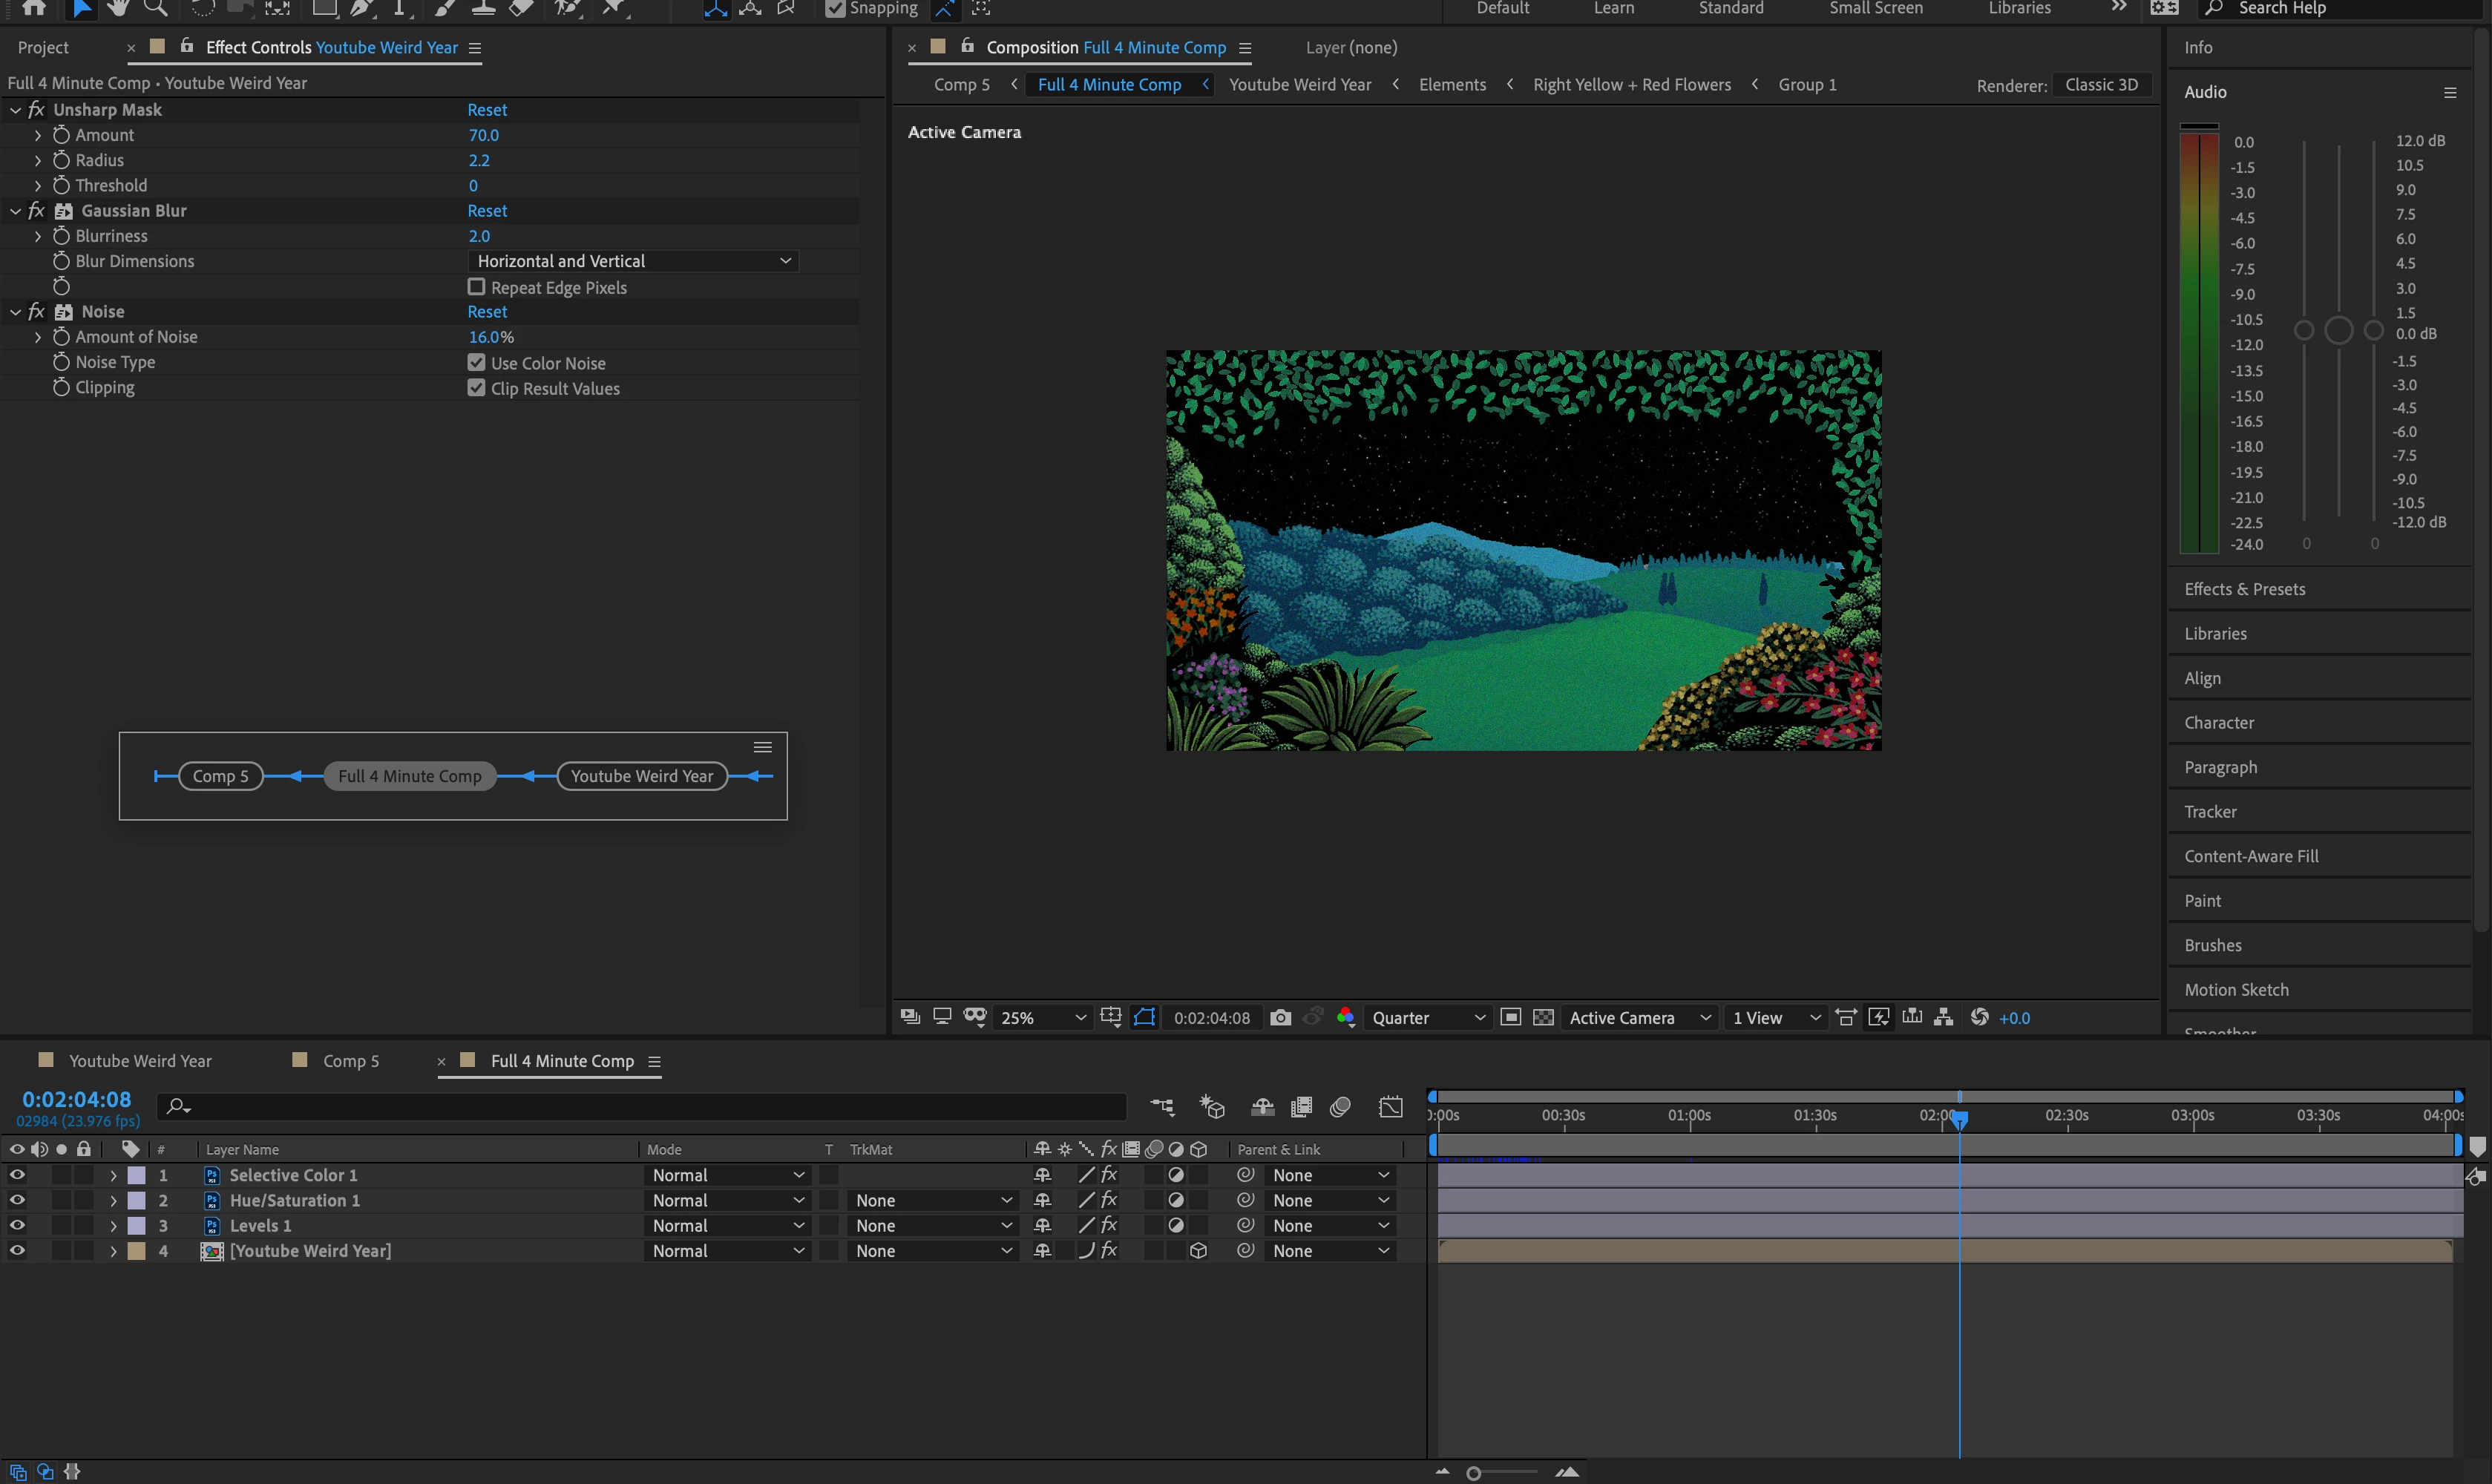This screenshot has width=2492, height=1484.
Task: Open the composition flowchart icon
Action: [x=1943, y=1017]
